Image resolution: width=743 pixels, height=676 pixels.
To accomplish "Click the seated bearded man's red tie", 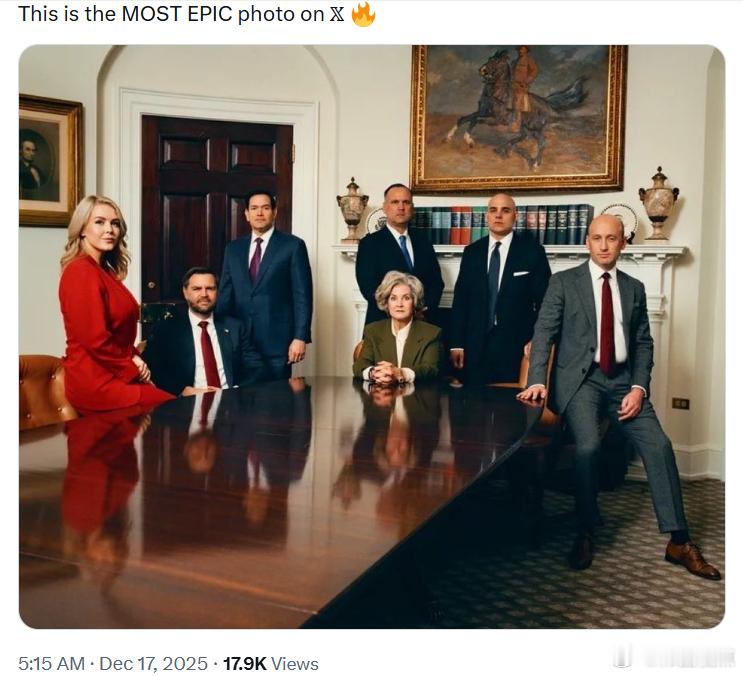I will (209, 354).
